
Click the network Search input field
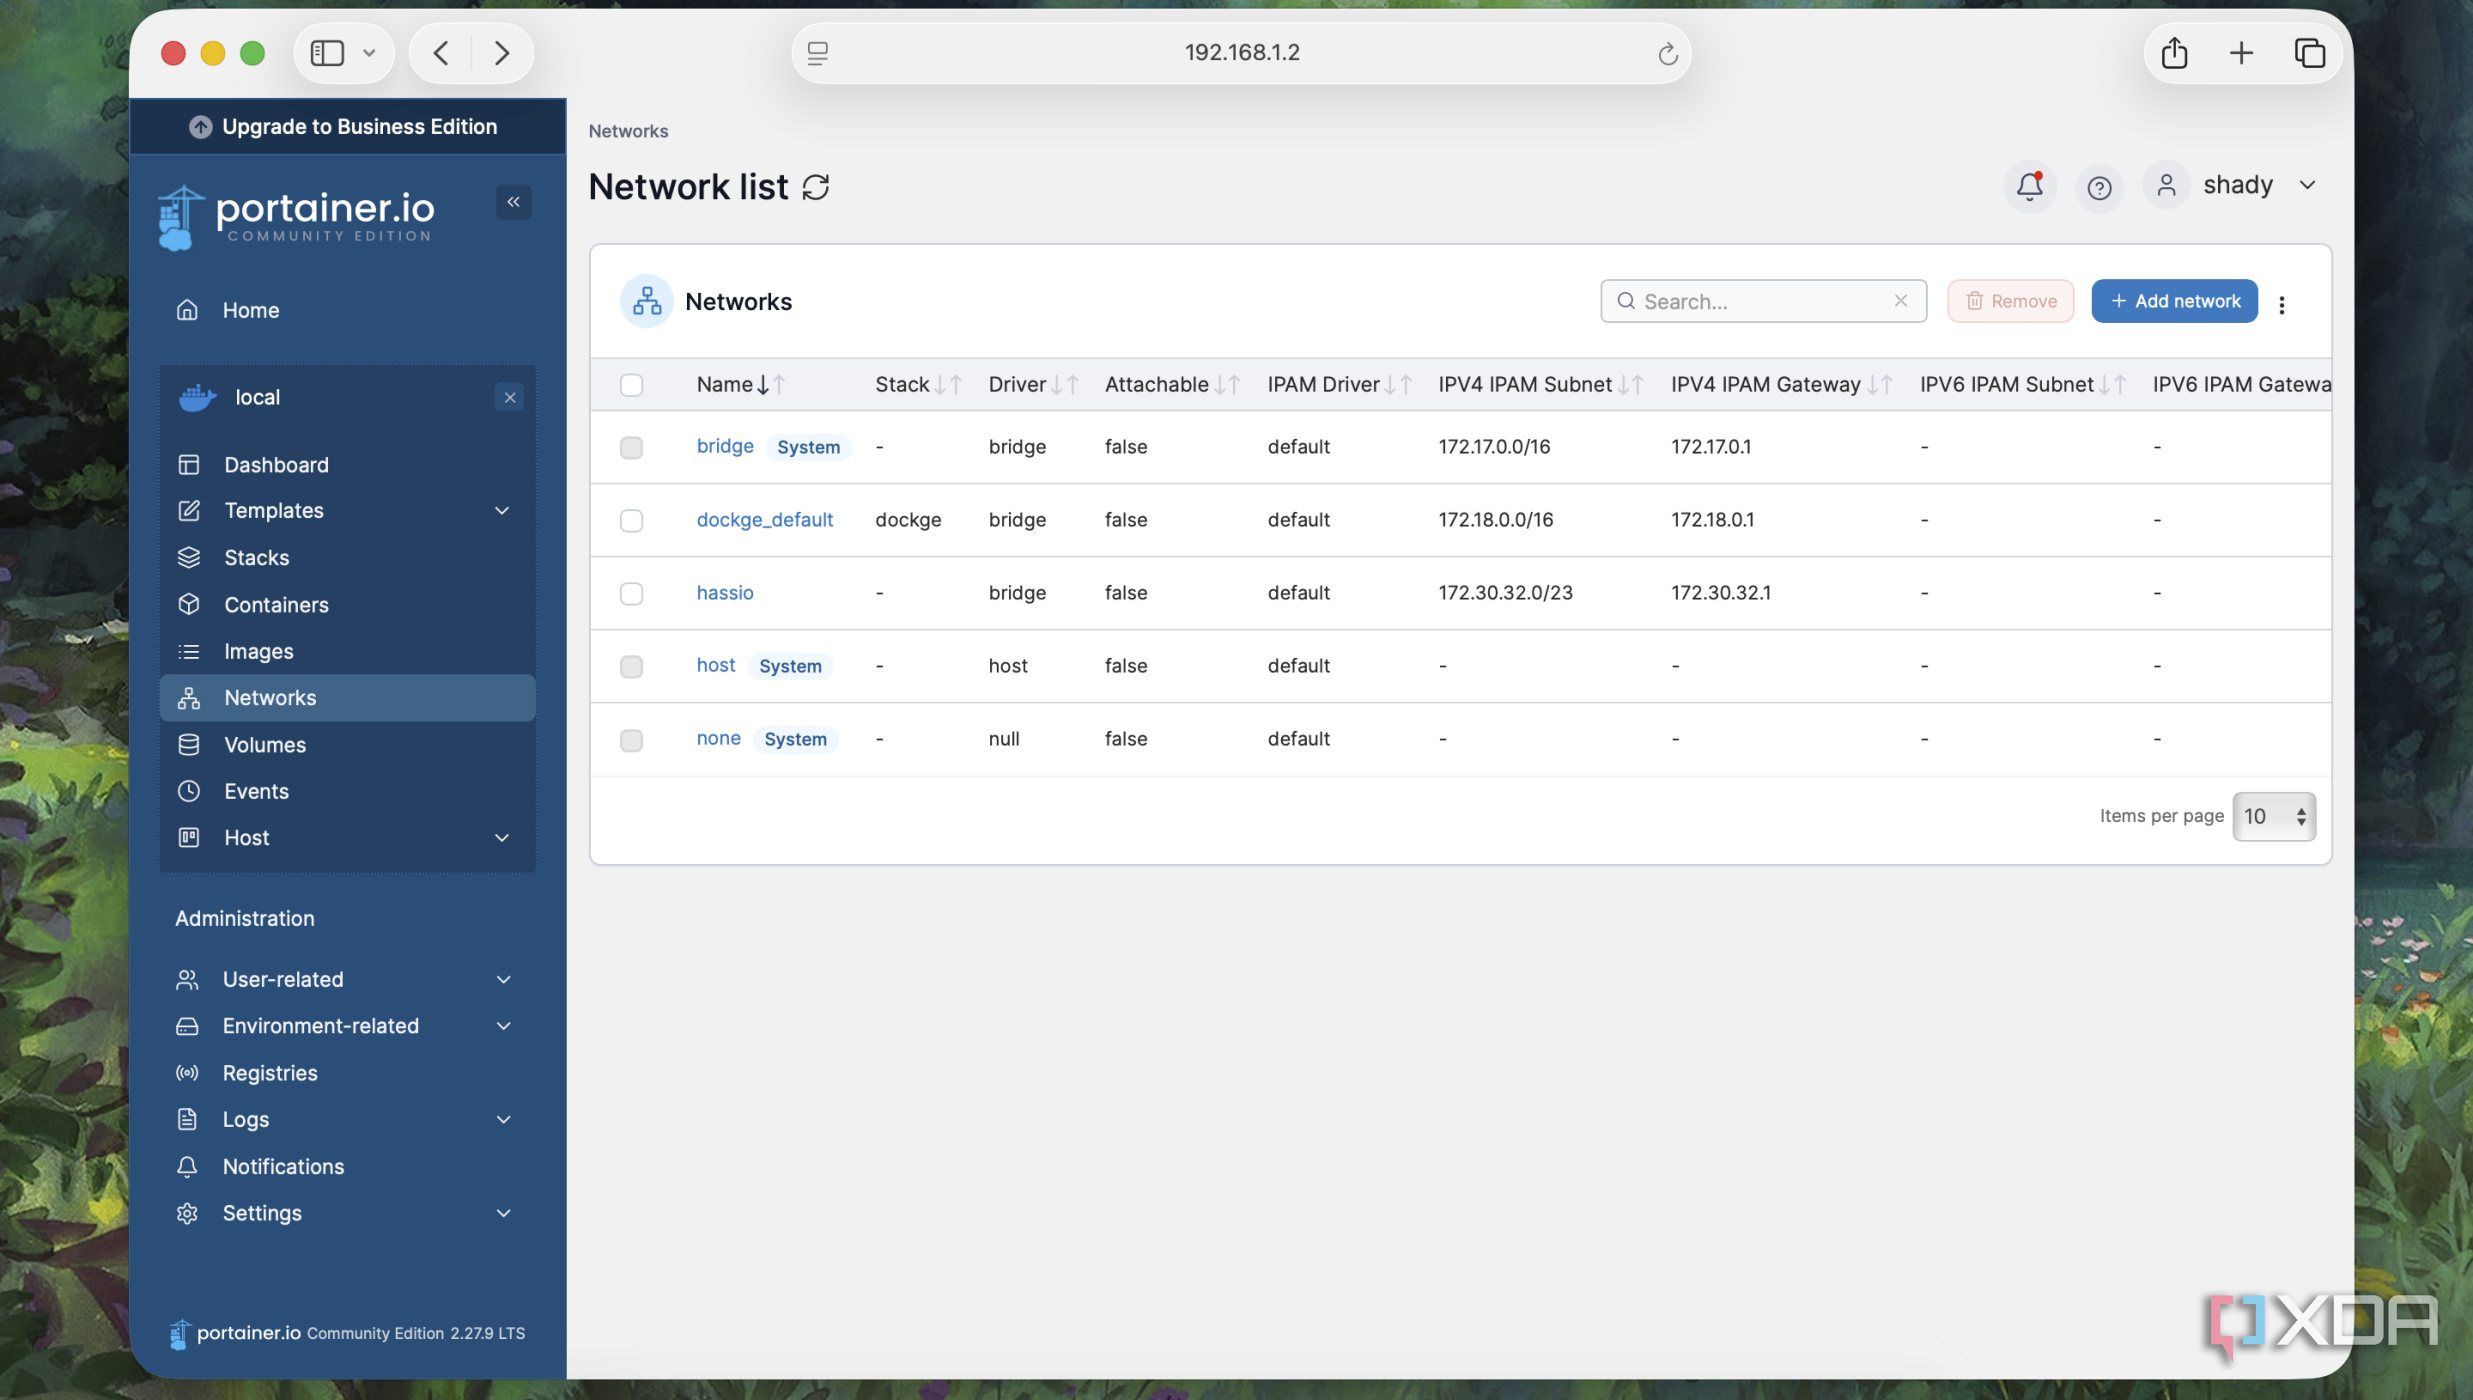click(x=1762, y=301)
